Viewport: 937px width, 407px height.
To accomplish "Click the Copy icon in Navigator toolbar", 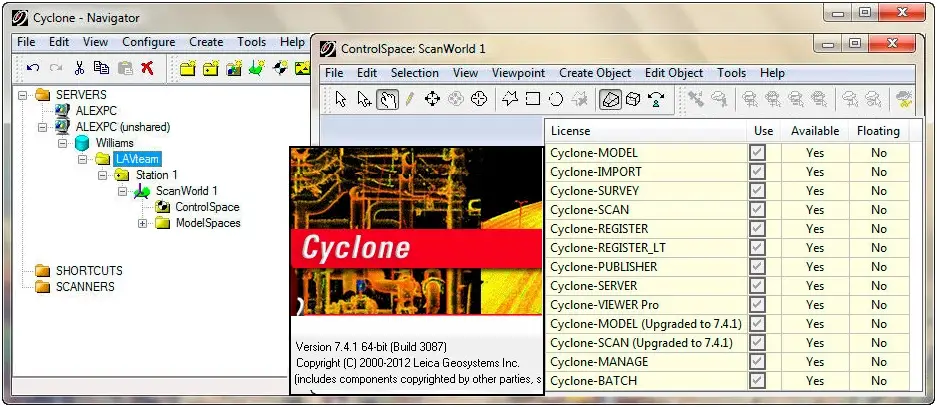I will tap(102, 68).
